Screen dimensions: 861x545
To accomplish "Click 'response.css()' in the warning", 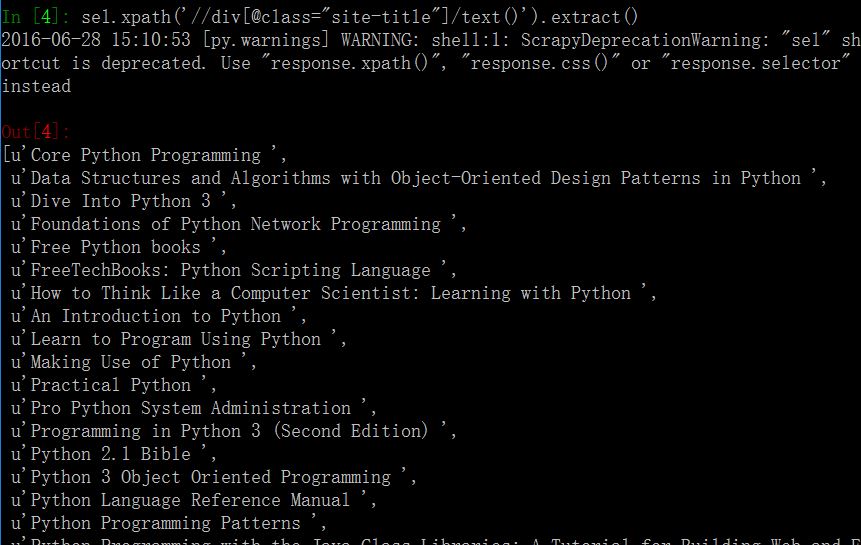I will 539,63.
